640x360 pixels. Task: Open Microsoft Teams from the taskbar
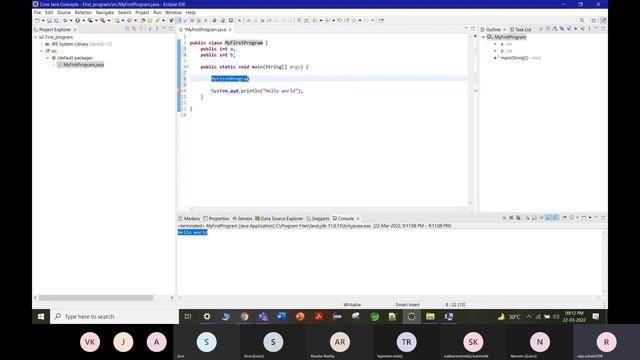coord(263,316)
